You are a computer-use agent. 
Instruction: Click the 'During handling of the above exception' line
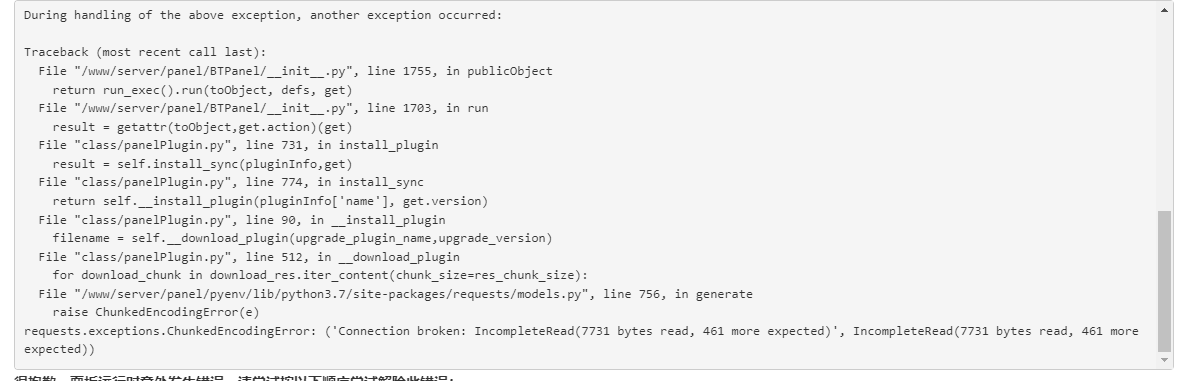(263, 15)
